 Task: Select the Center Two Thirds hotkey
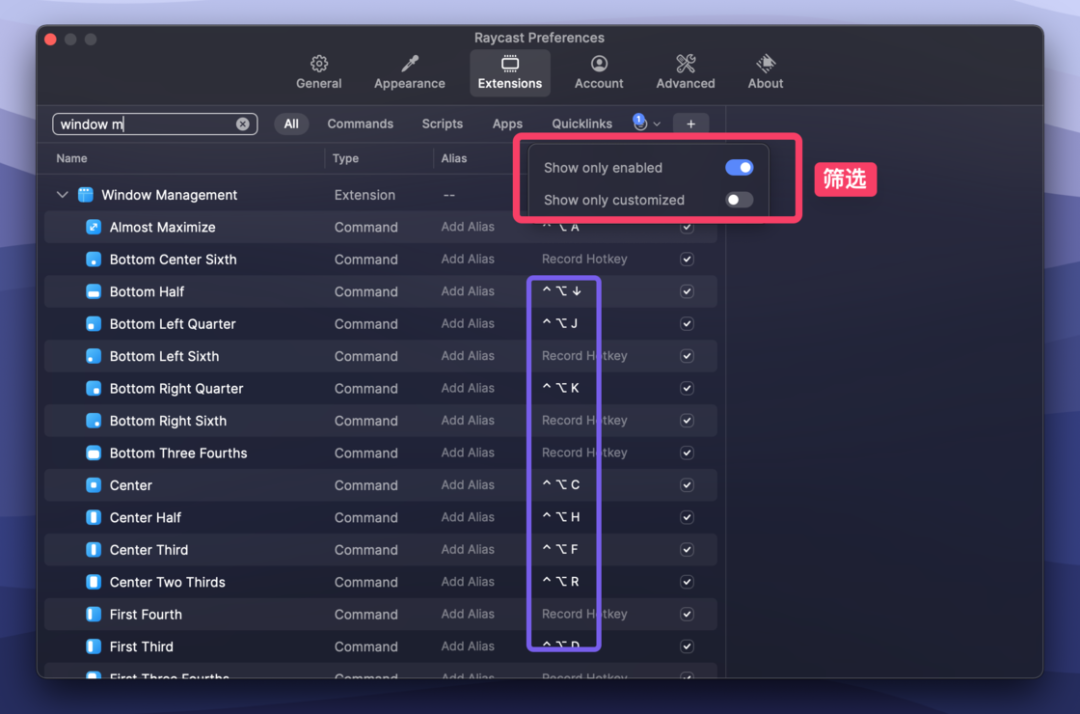pos(561,582)
